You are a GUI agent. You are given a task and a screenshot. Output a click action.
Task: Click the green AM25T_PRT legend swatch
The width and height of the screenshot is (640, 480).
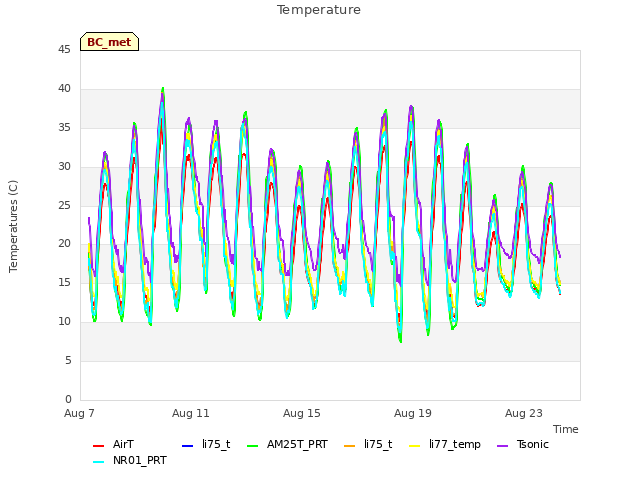coord(253,446)
